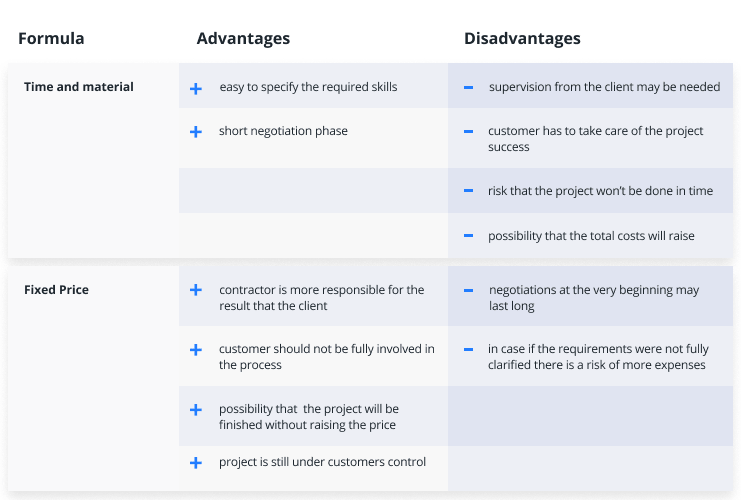Click the plus icon next to 'customer should not be fully involved'
The height and width of the screenshot is (500, 741).
[x=196, y=350]
